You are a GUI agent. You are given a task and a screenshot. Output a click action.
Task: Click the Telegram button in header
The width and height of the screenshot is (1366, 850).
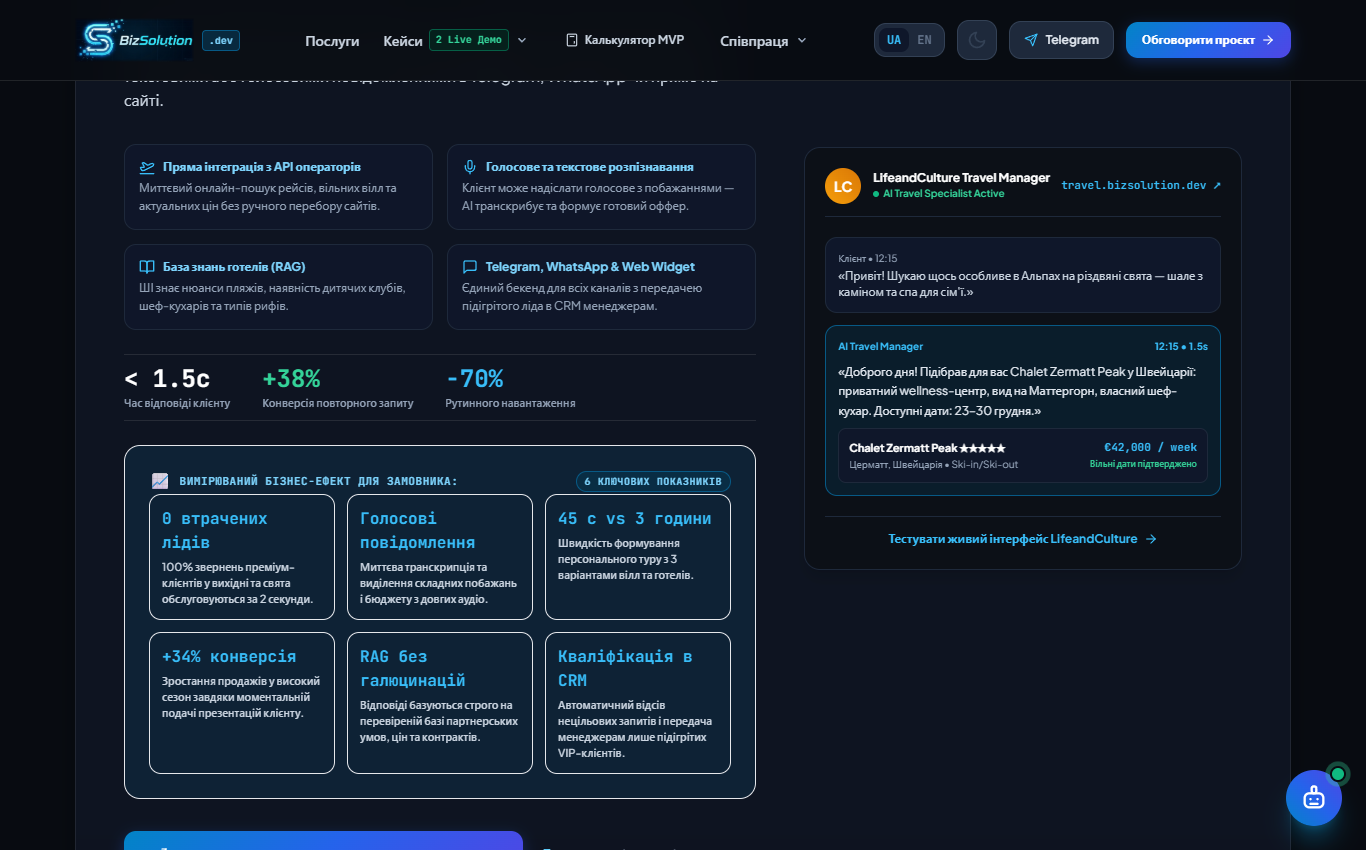(x=1061, y=40)
